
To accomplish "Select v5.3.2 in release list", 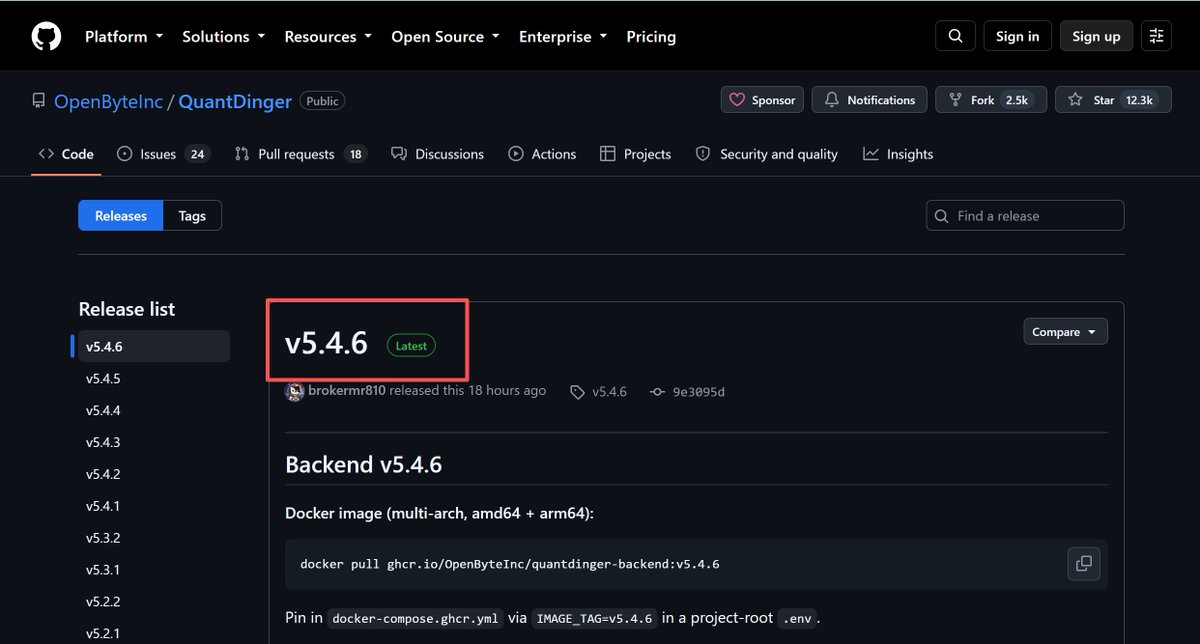I will (154, 538).
